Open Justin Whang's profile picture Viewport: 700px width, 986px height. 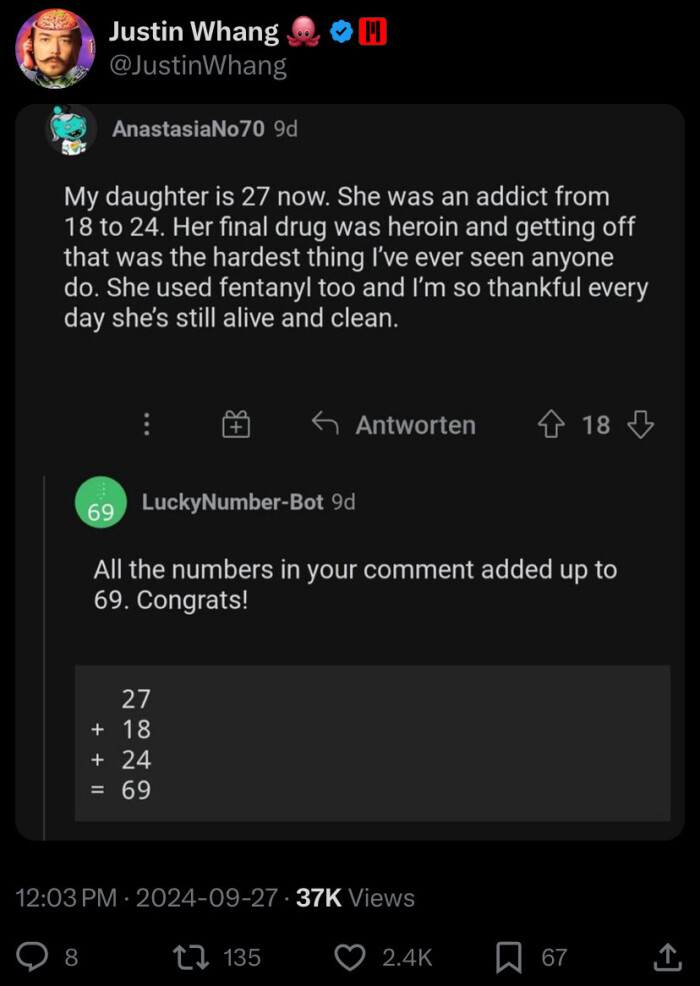click(x=56, y=49)
